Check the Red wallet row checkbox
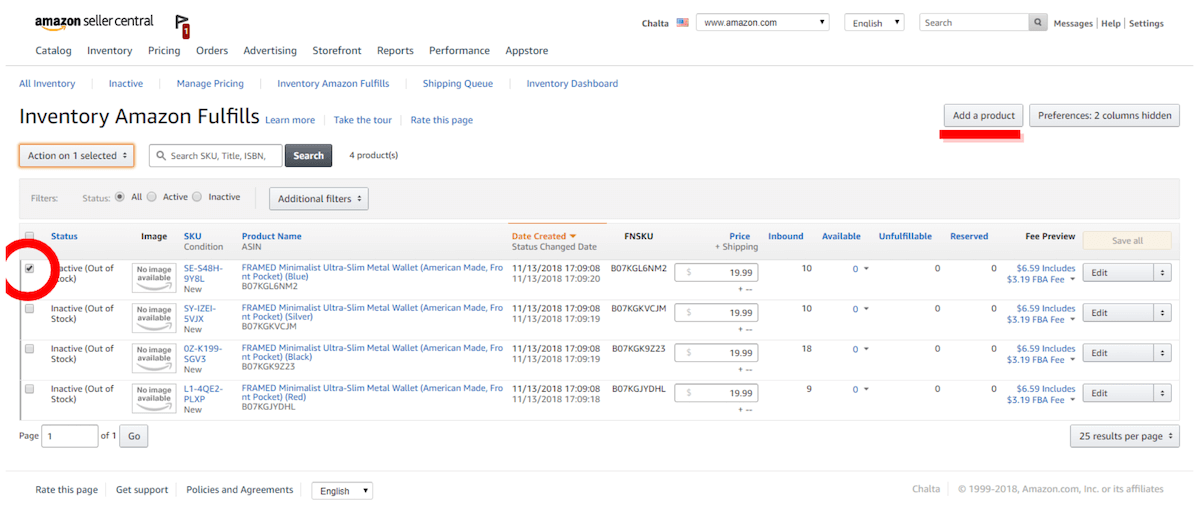 tap(29, 389)
